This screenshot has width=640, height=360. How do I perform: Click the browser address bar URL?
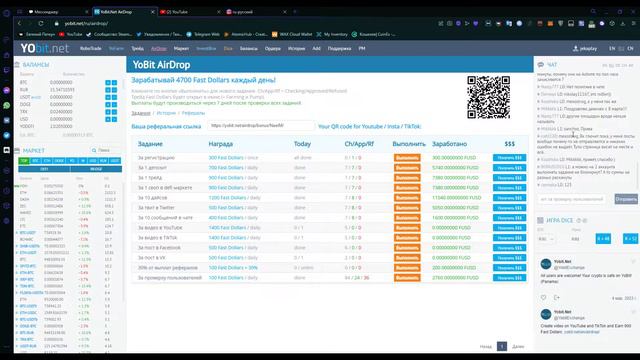pyautogui.click(x=86, y=24)
